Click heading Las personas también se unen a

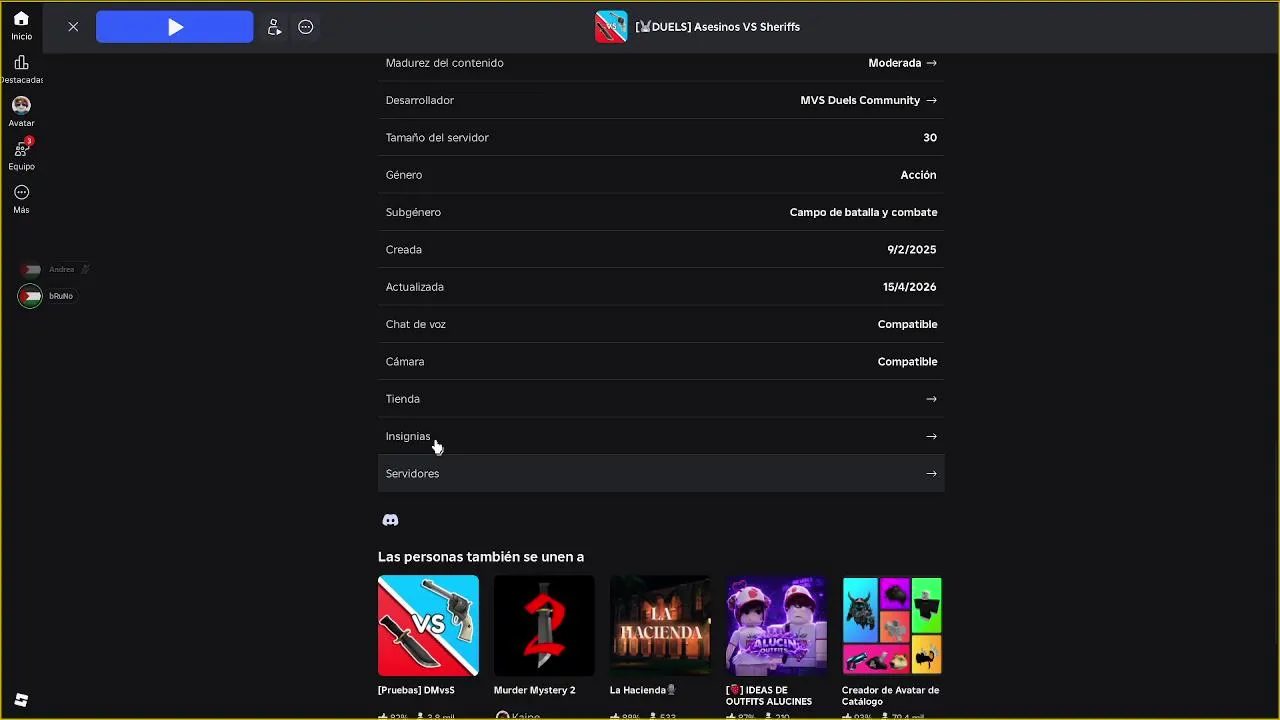pos(481,557)
